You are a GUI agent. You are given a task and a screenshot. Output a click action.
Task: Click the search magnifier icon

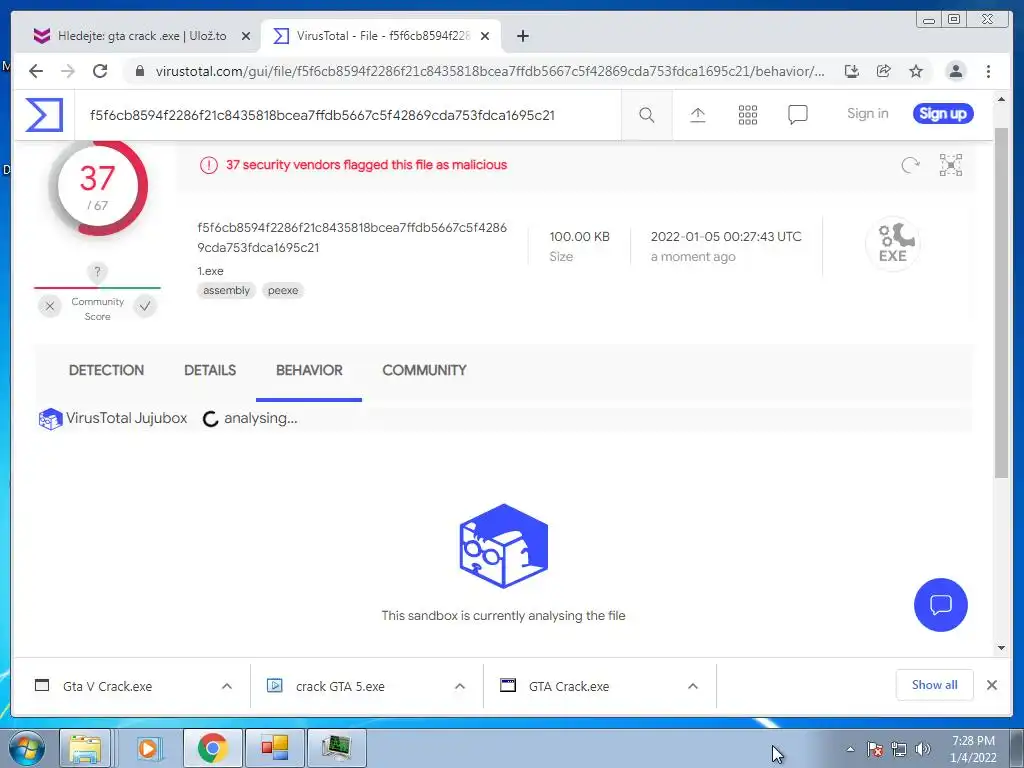(x=647, y=115)
